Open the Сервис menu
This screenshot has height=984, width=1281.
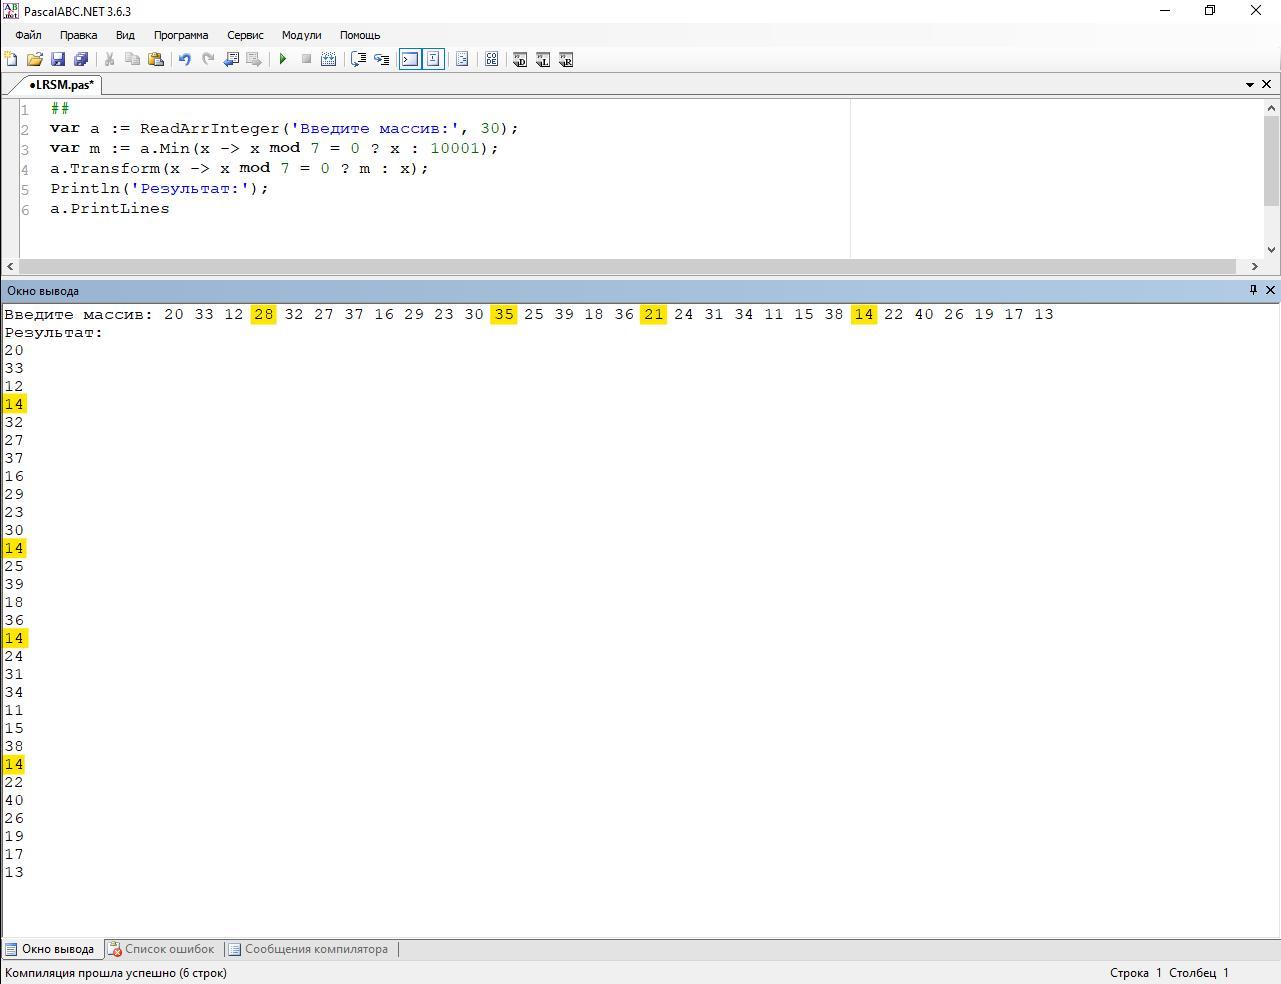[x=245, y=35]
